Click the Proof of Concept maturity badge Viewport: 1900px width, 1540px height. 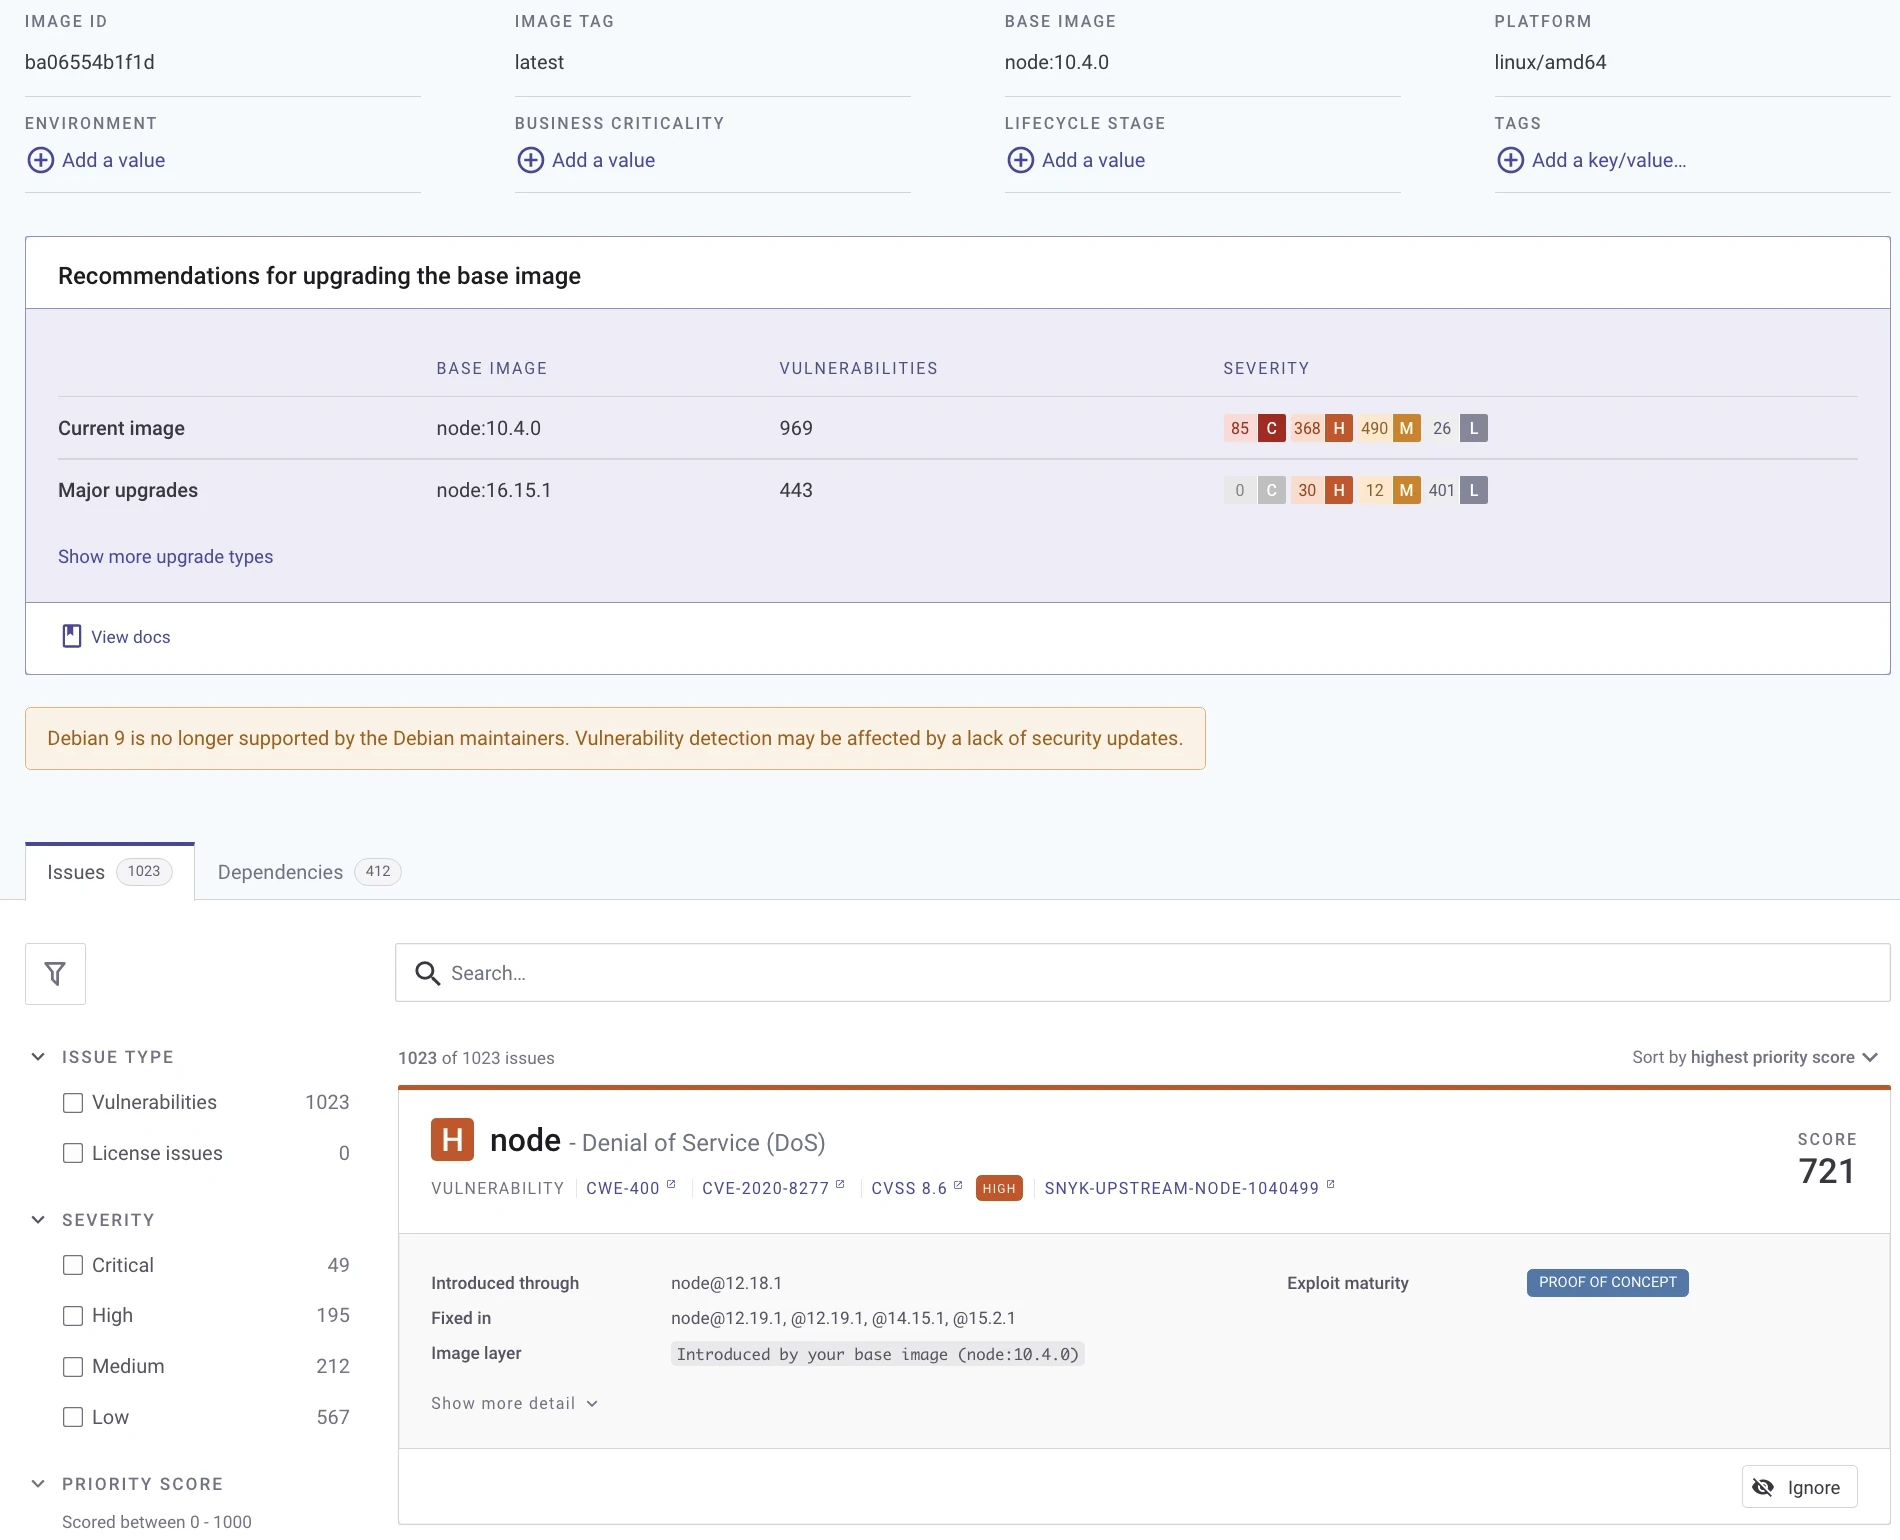point(1607,1282)
